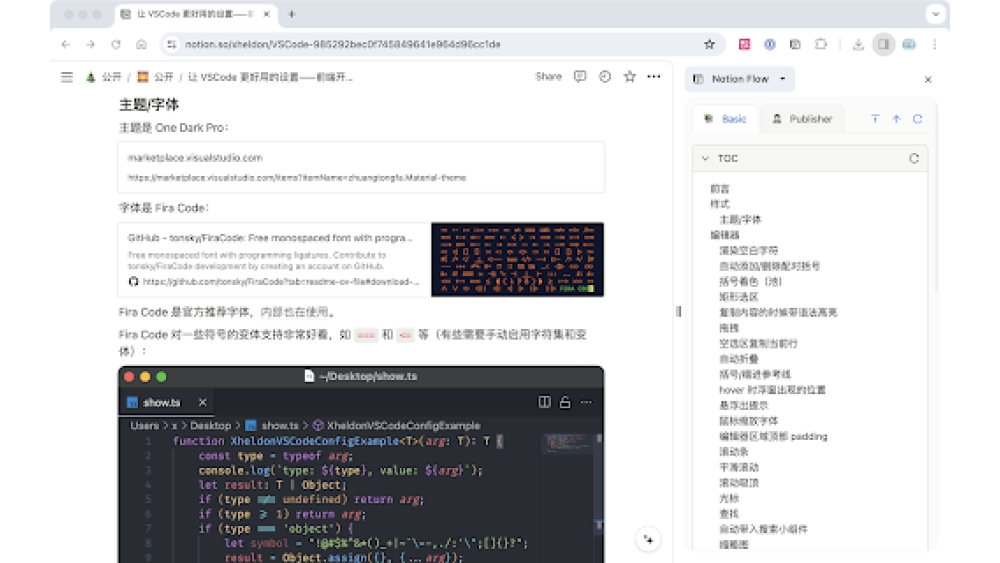
Task: Open new browser tab
Action: point(291,14)
